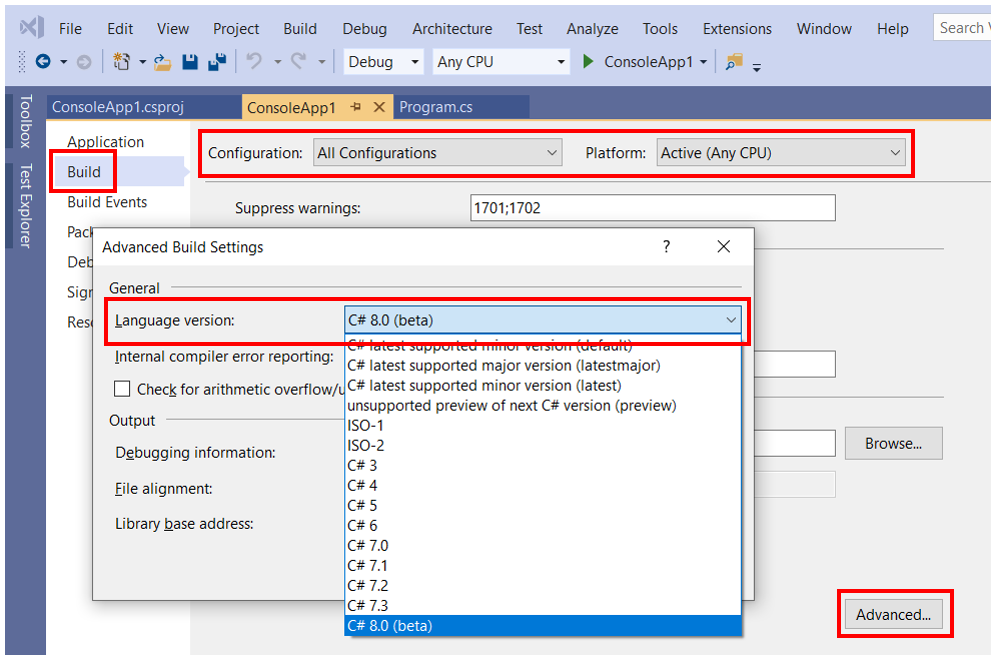Save the current file with the disk icon
Viewport: 995px width, 661px height.
pyautogui.click(x=190, y=62)
